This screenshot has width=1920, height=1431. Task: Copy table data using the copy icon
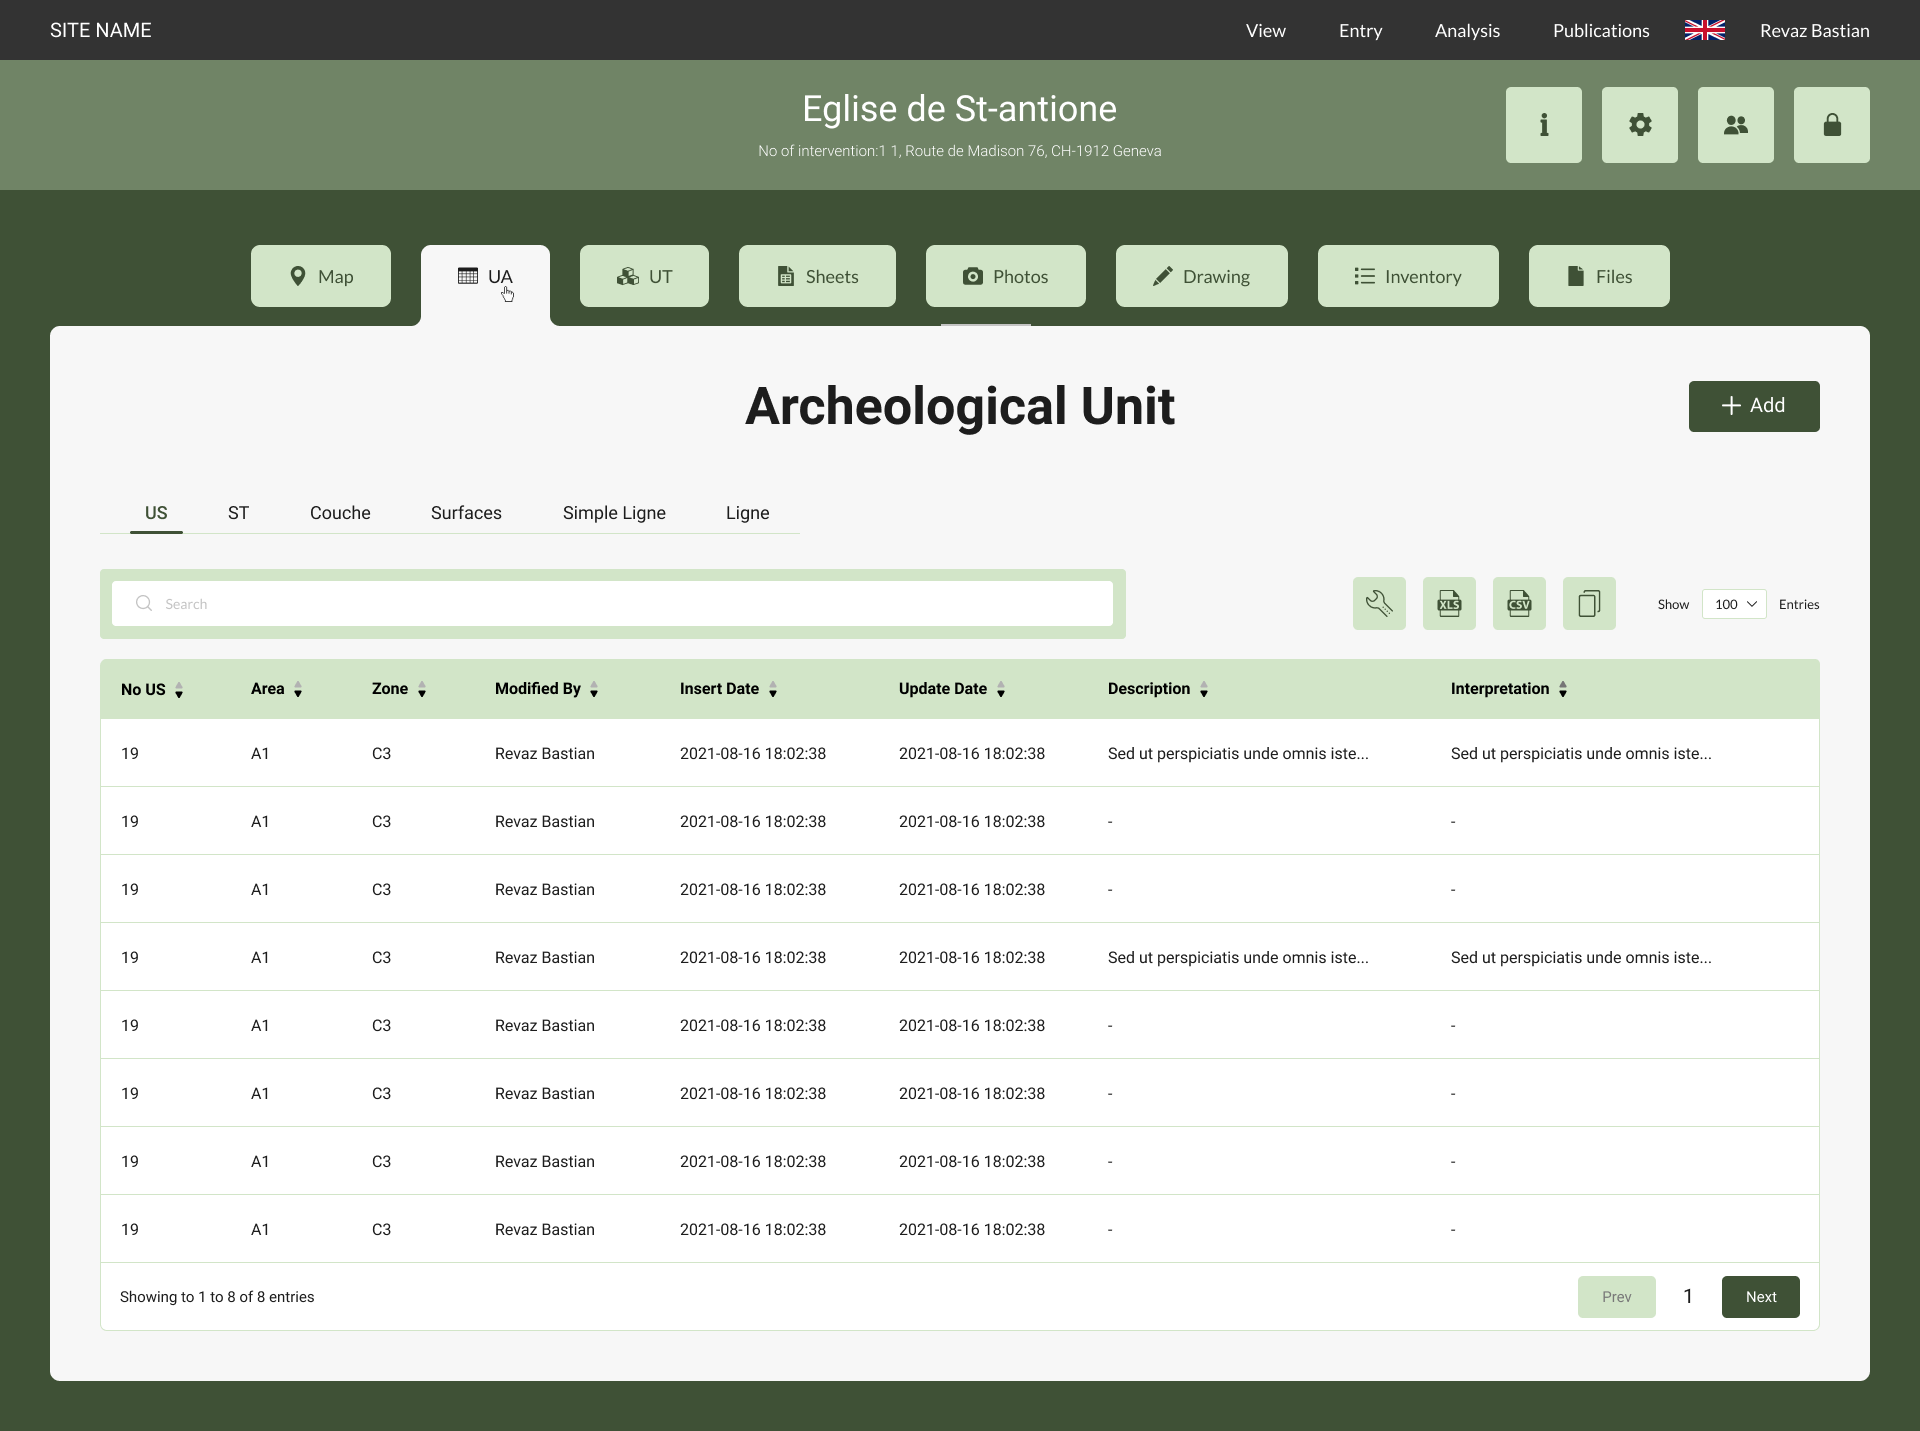(x=1588, y=603)
